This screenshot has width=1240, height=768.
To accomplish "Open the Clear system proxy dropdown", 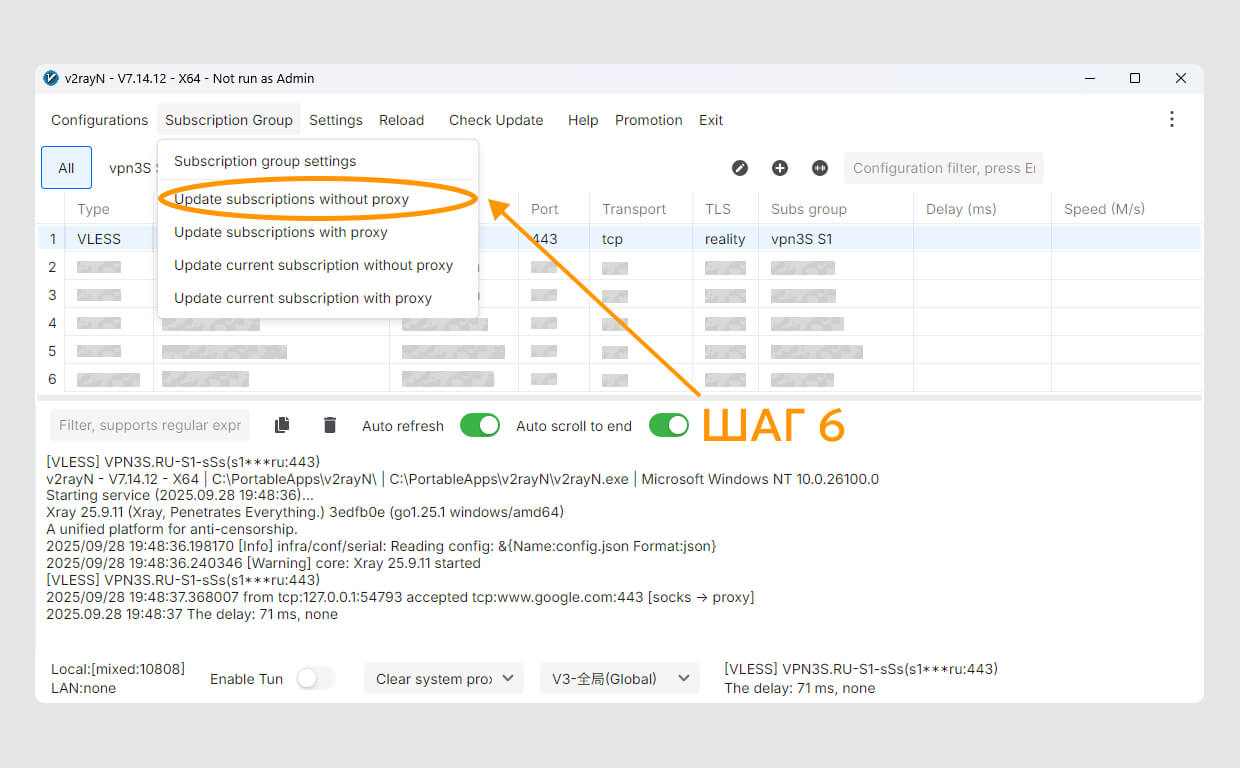I will [443, 678].
